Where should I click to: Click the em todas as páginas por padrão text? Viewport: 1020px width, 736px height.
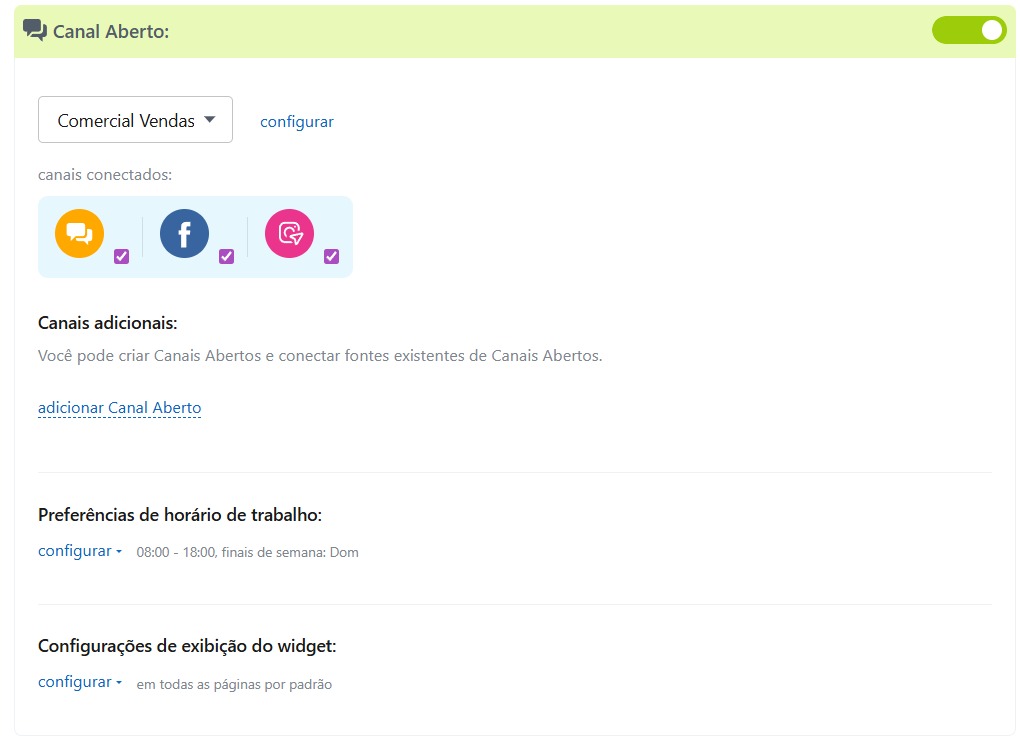234,685
